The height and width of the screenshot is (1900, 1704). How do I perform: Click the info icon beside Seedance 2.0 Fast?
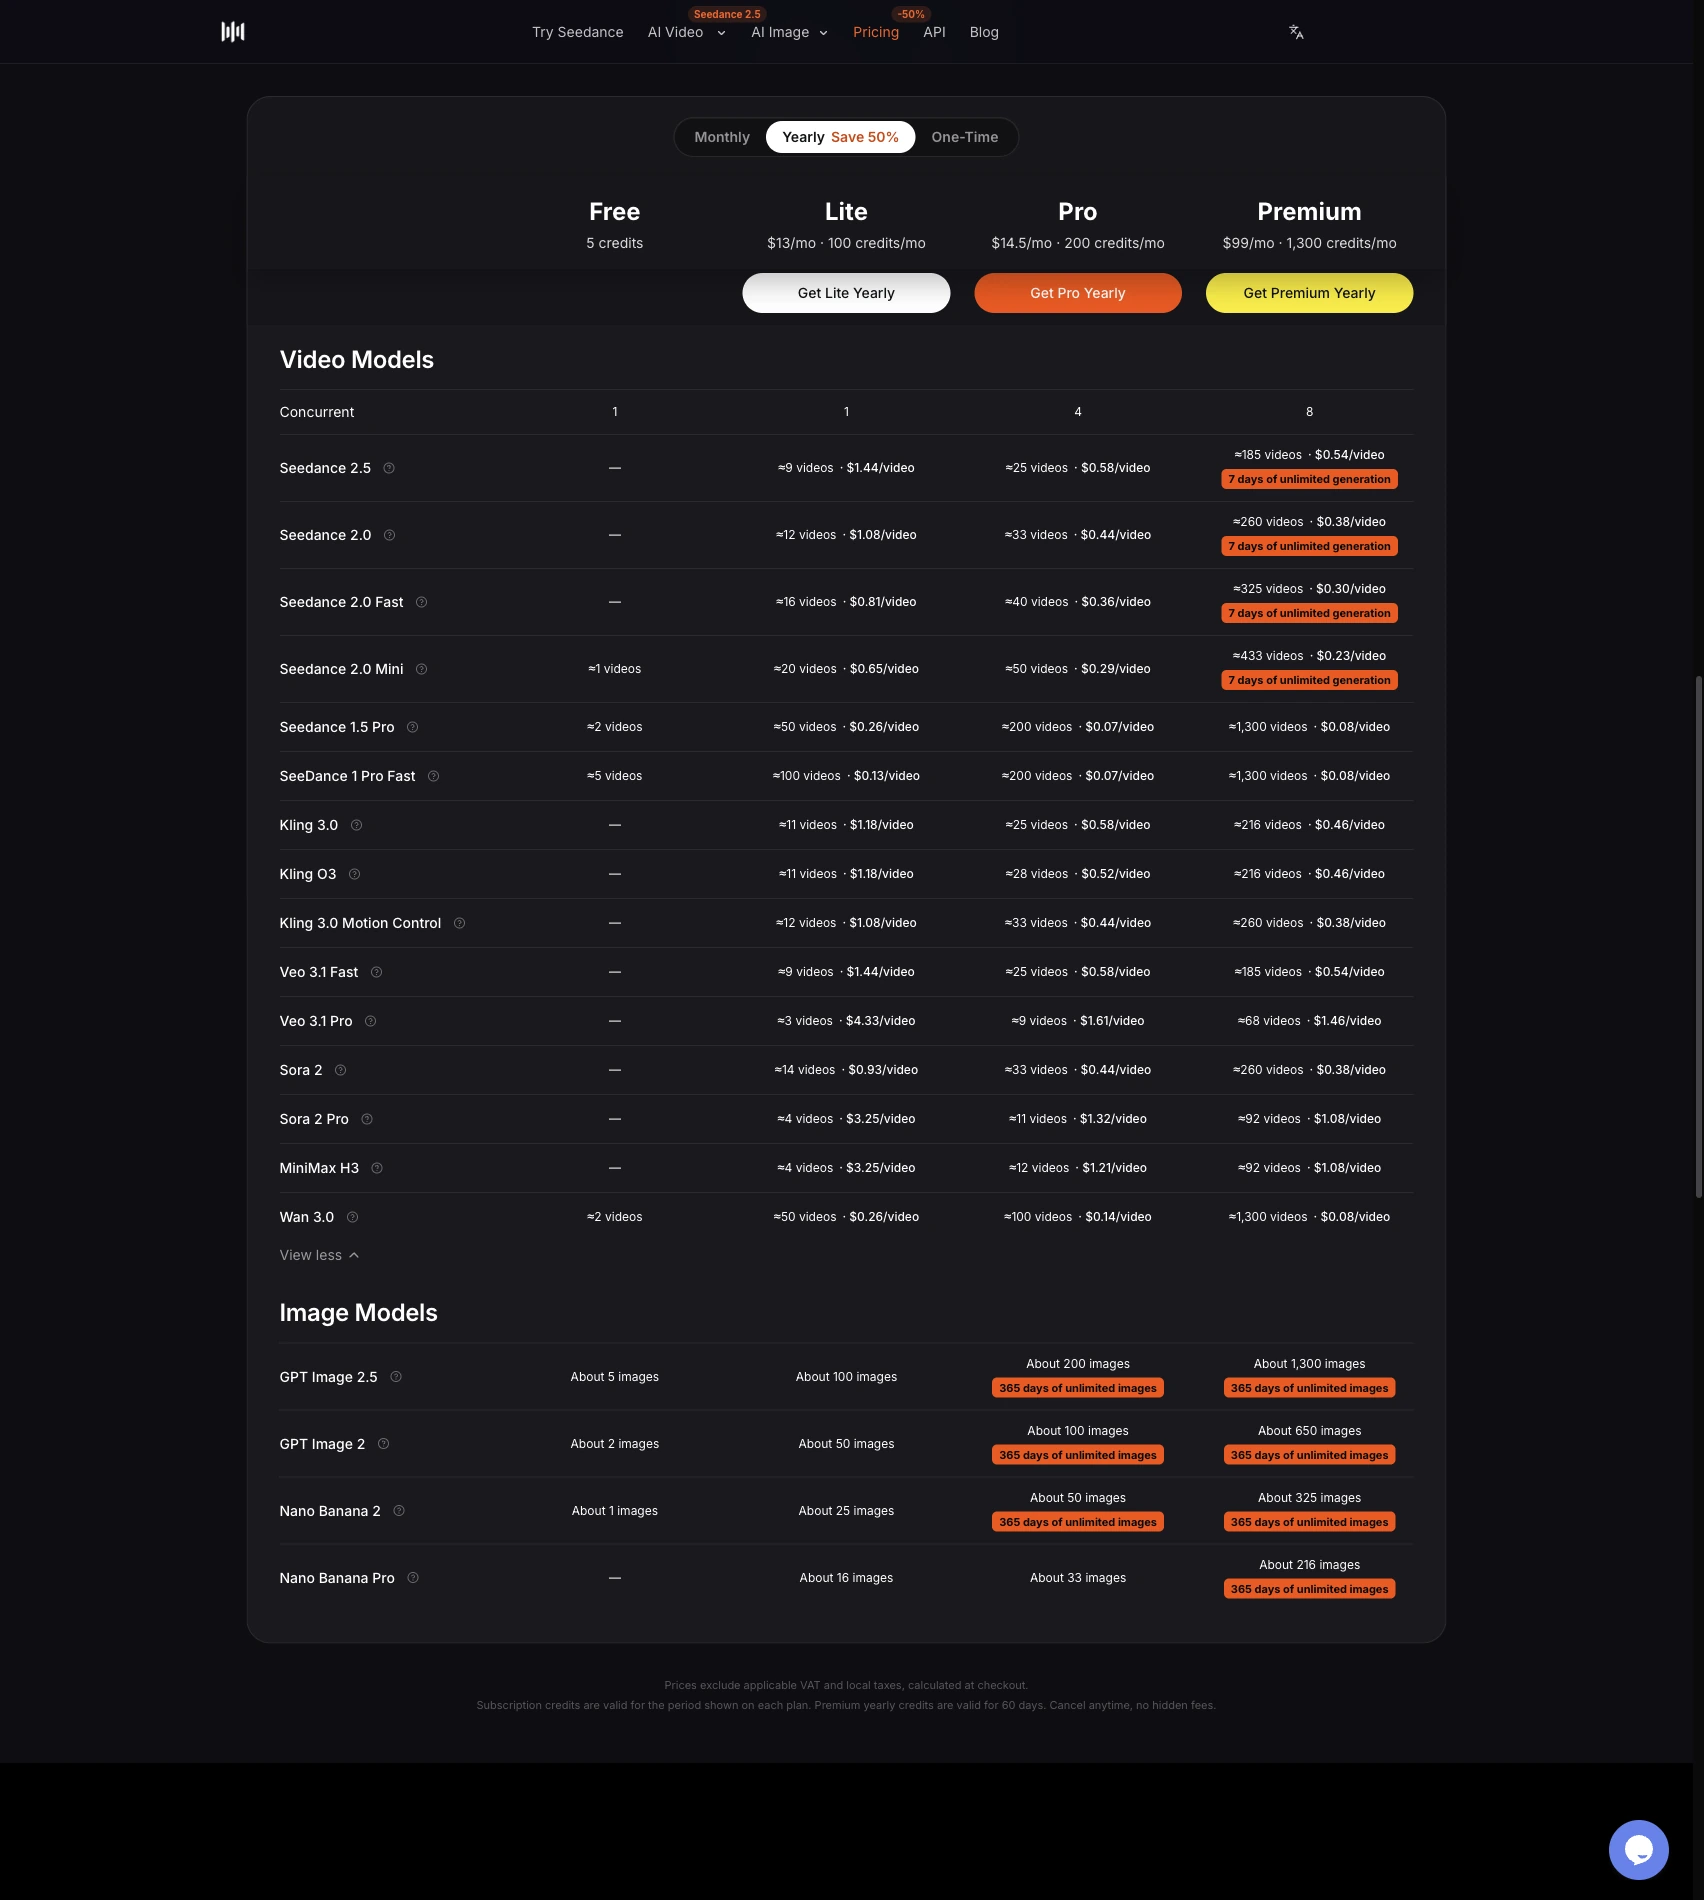click(421, 602)
